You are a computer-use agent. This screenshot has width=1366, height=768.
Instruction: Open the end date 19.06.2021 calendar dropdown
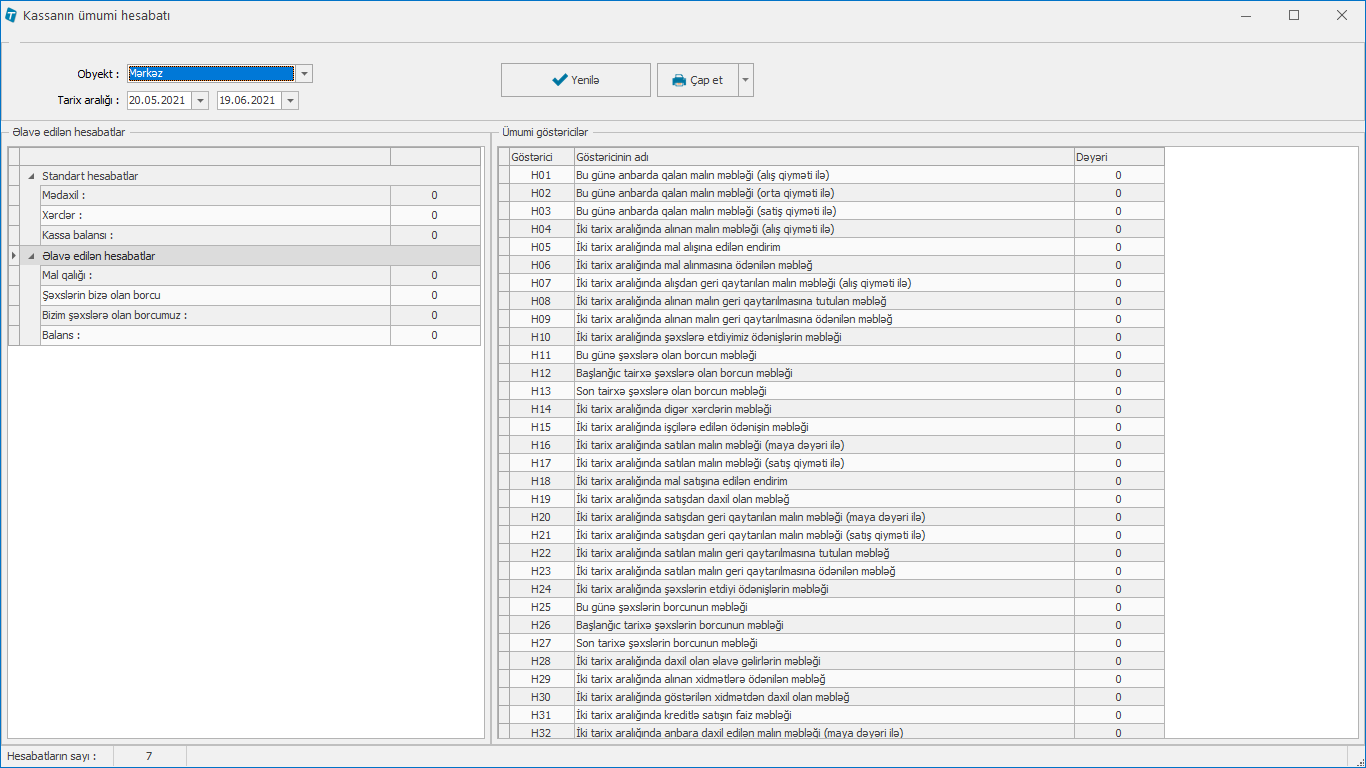coord(290,100)
